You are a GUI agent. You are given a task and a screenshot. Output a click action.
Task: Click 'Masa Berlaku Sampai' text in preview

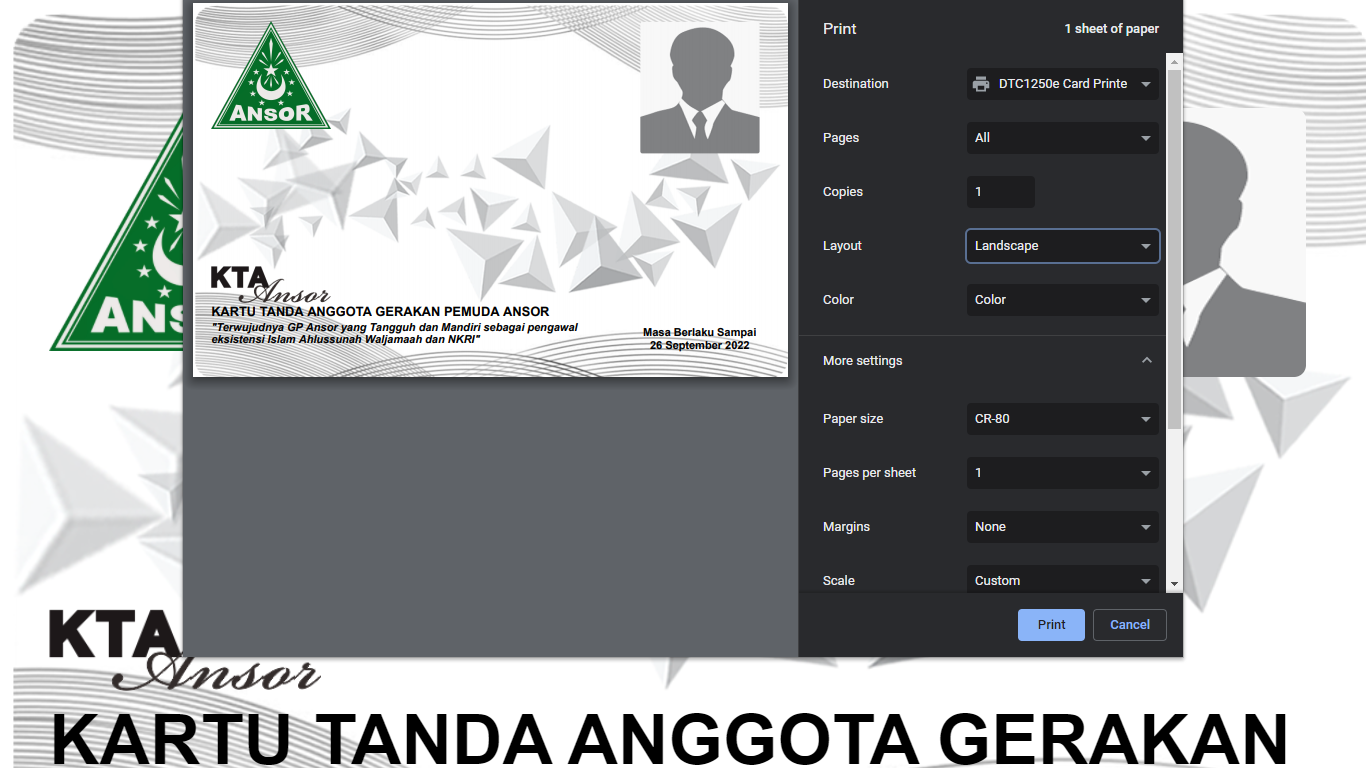click(x=699, y=332)
